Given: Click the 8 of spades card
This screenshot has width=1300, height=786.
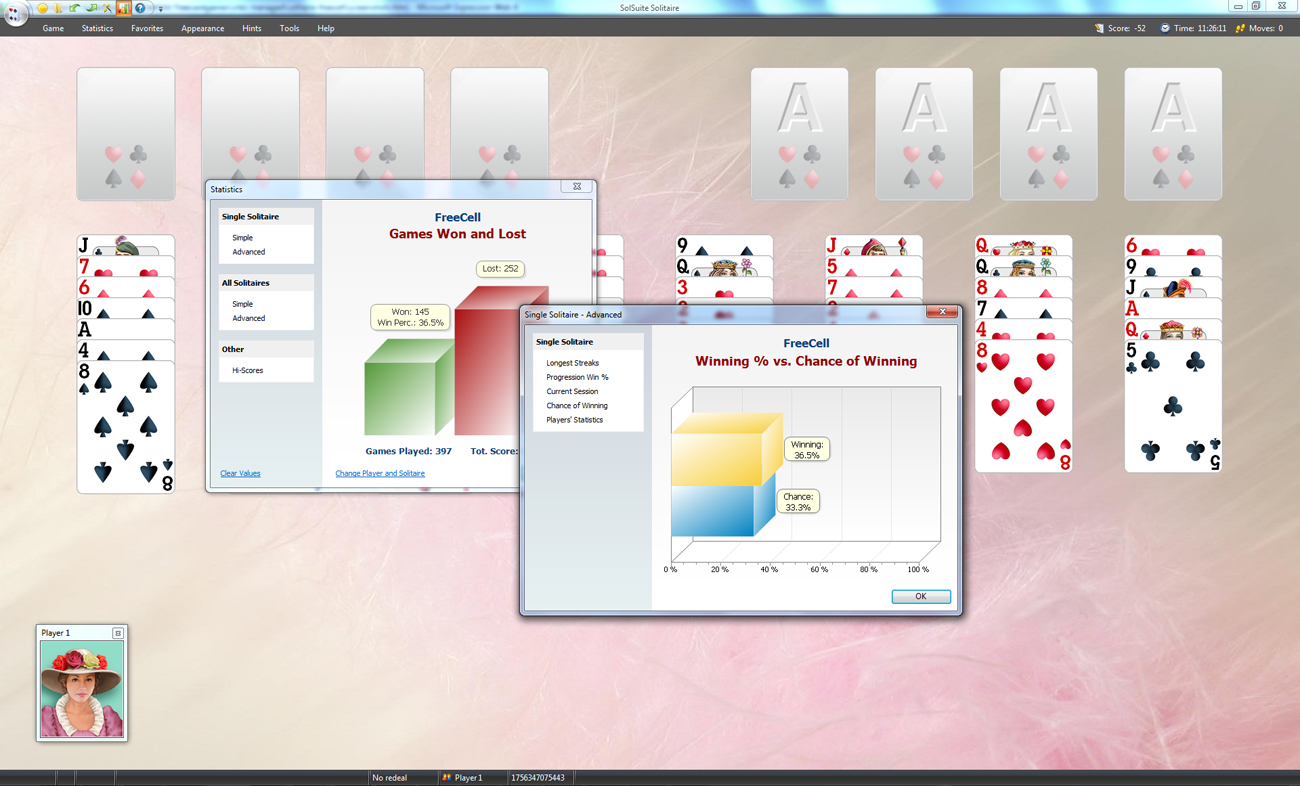Looking at the screenshot, I should [126, 427].
